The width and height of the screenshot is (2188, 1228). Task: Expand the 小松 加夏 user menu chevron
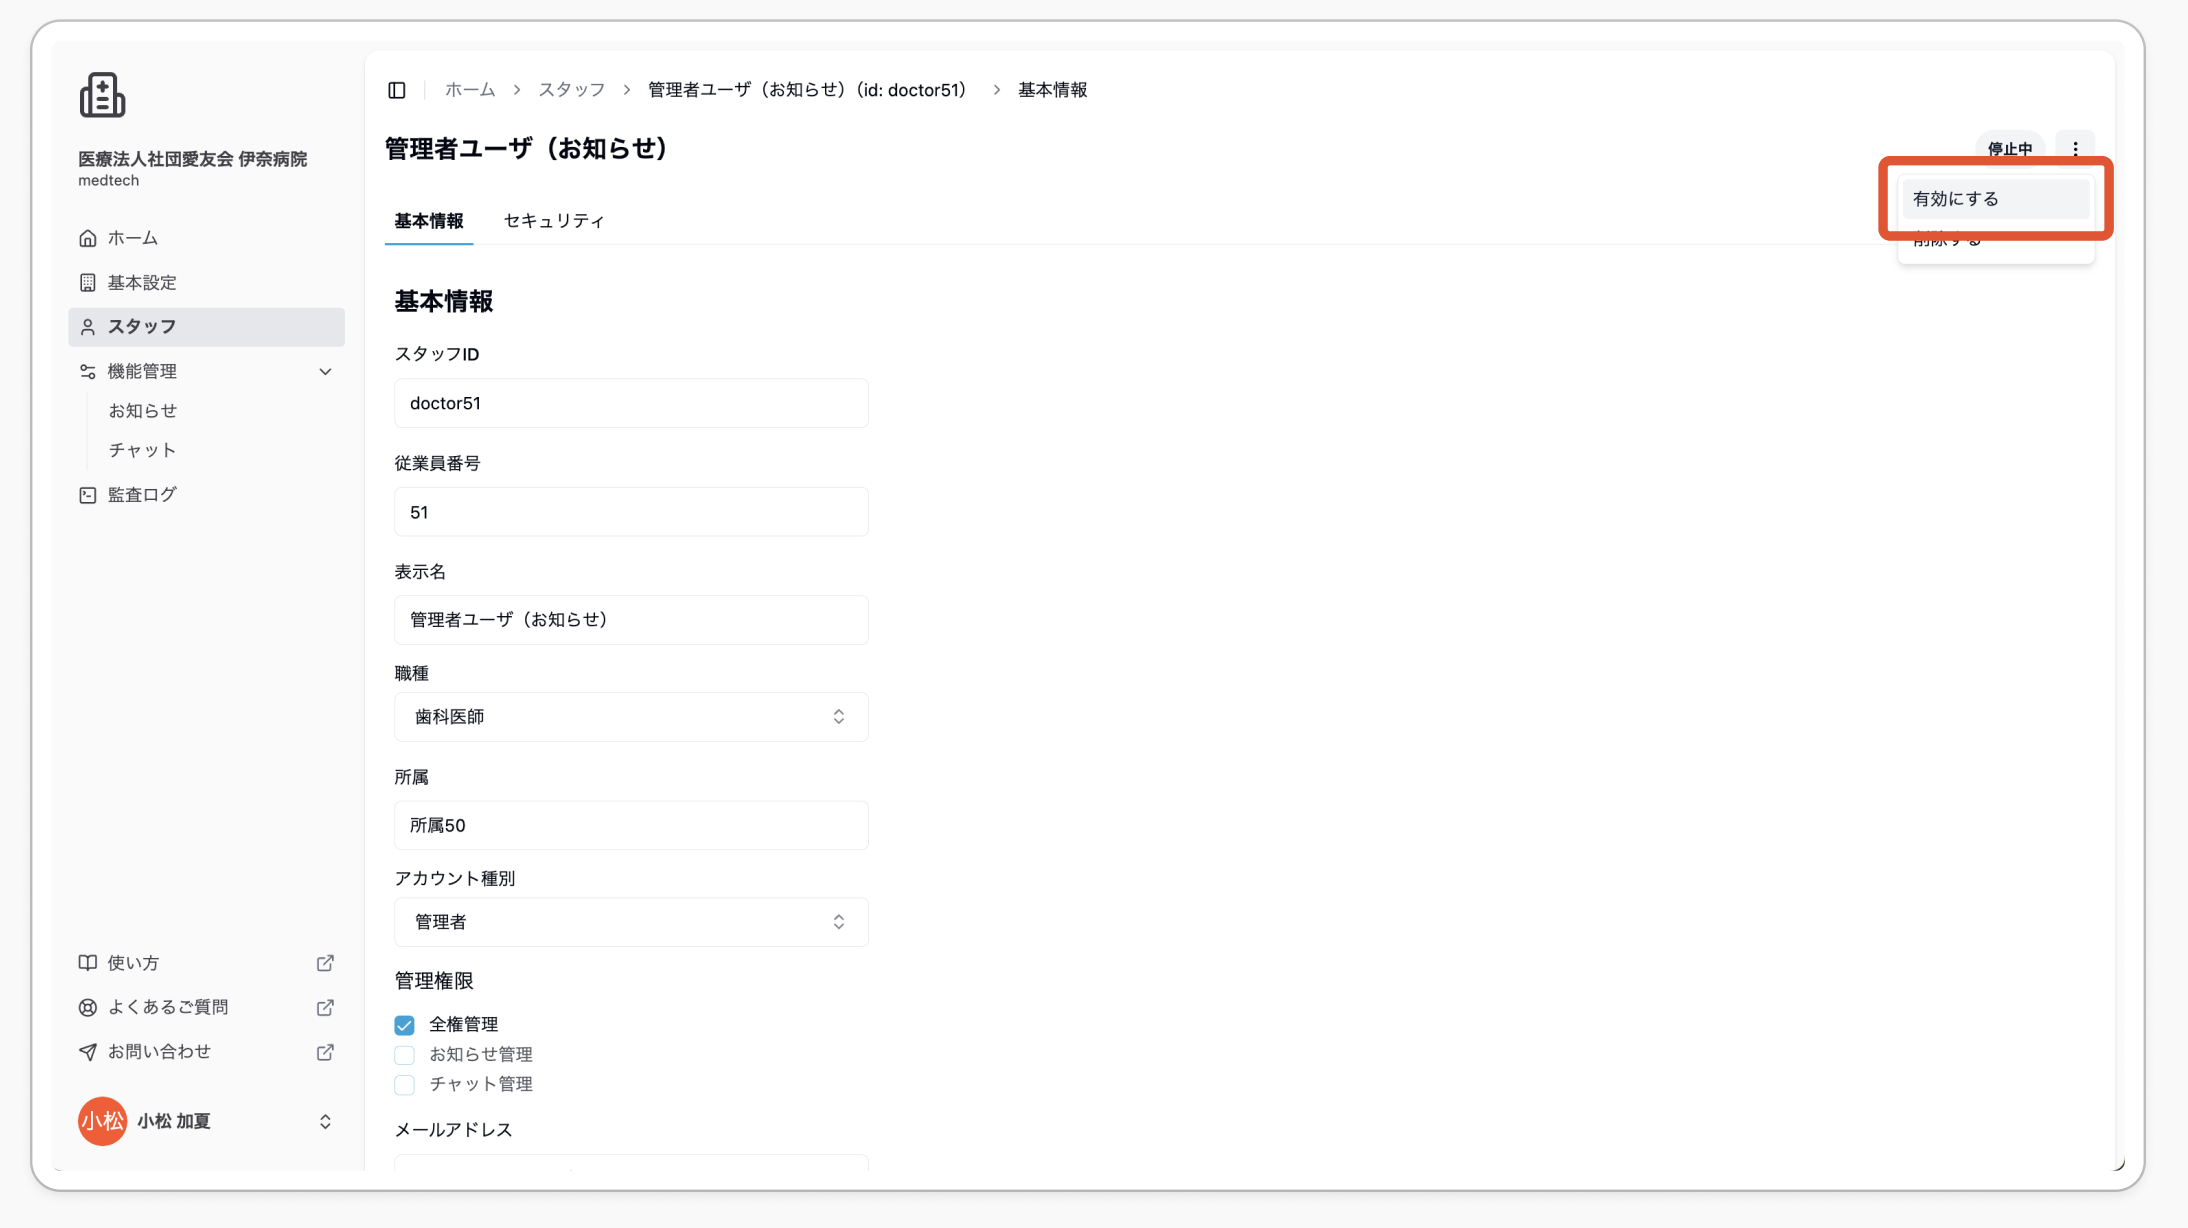325,1122
